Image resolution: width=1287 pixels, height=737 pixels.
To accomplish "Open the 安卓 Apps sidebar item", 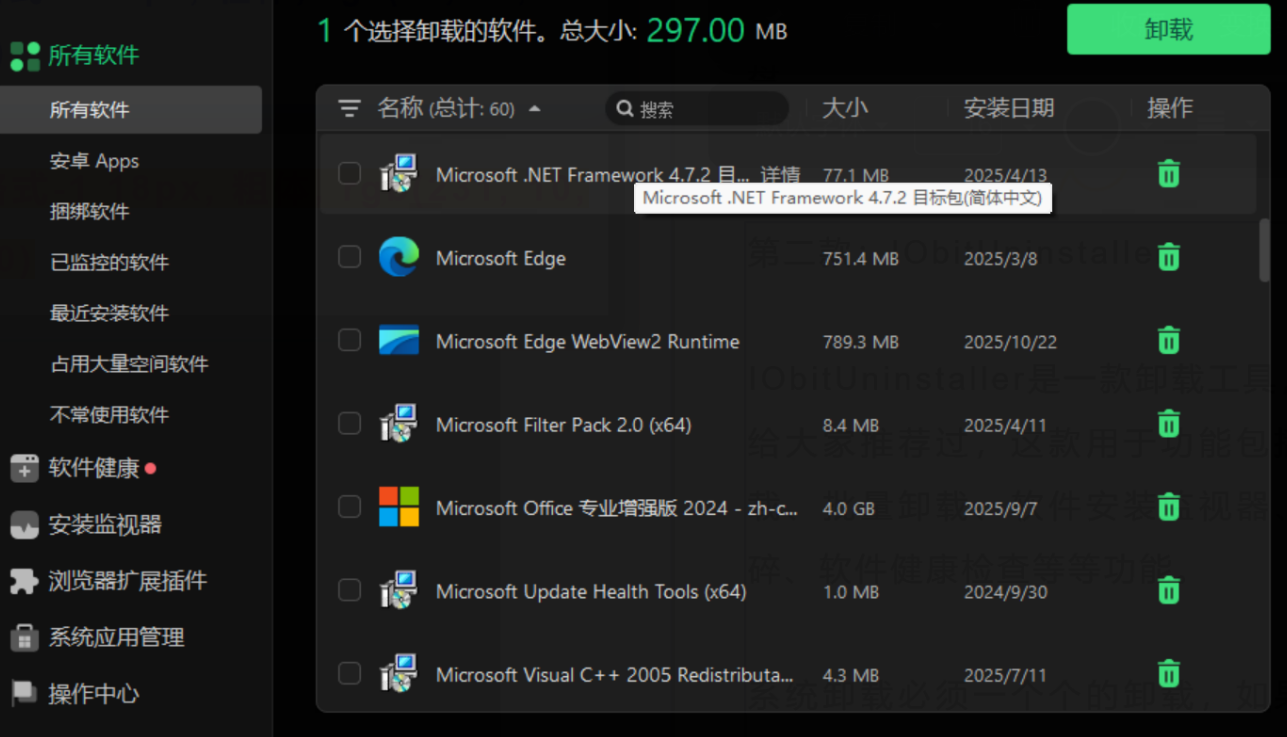I will [x=94, y=161].
